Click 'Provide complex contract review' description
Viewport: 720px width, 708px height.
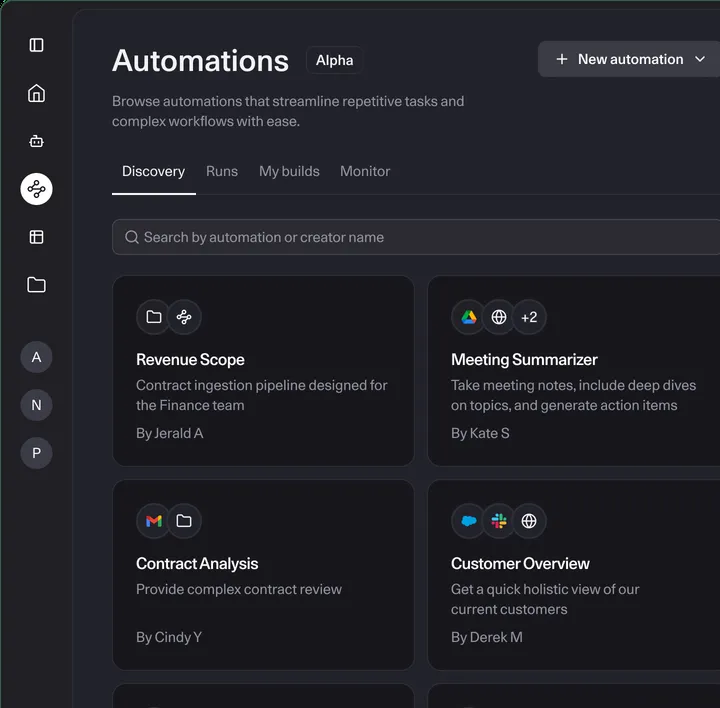click(x=239, y=589)
